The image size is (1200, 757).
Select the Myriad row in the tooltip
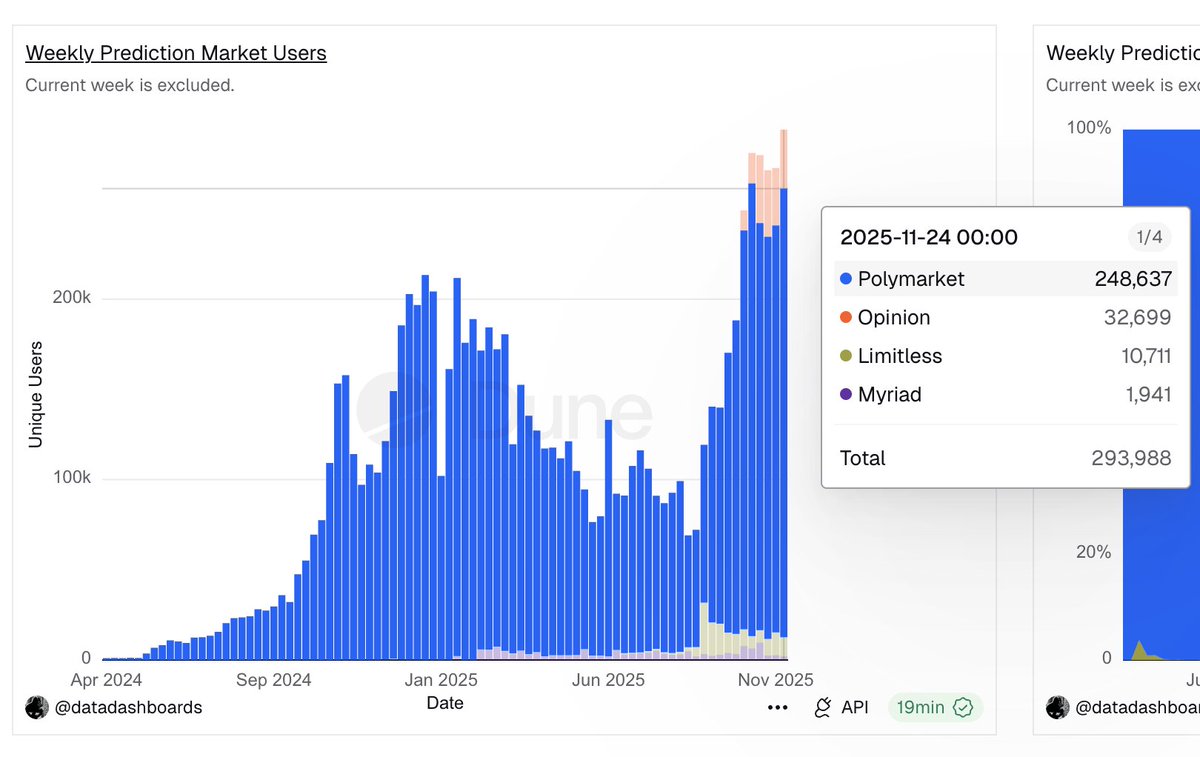(1006, 394)
